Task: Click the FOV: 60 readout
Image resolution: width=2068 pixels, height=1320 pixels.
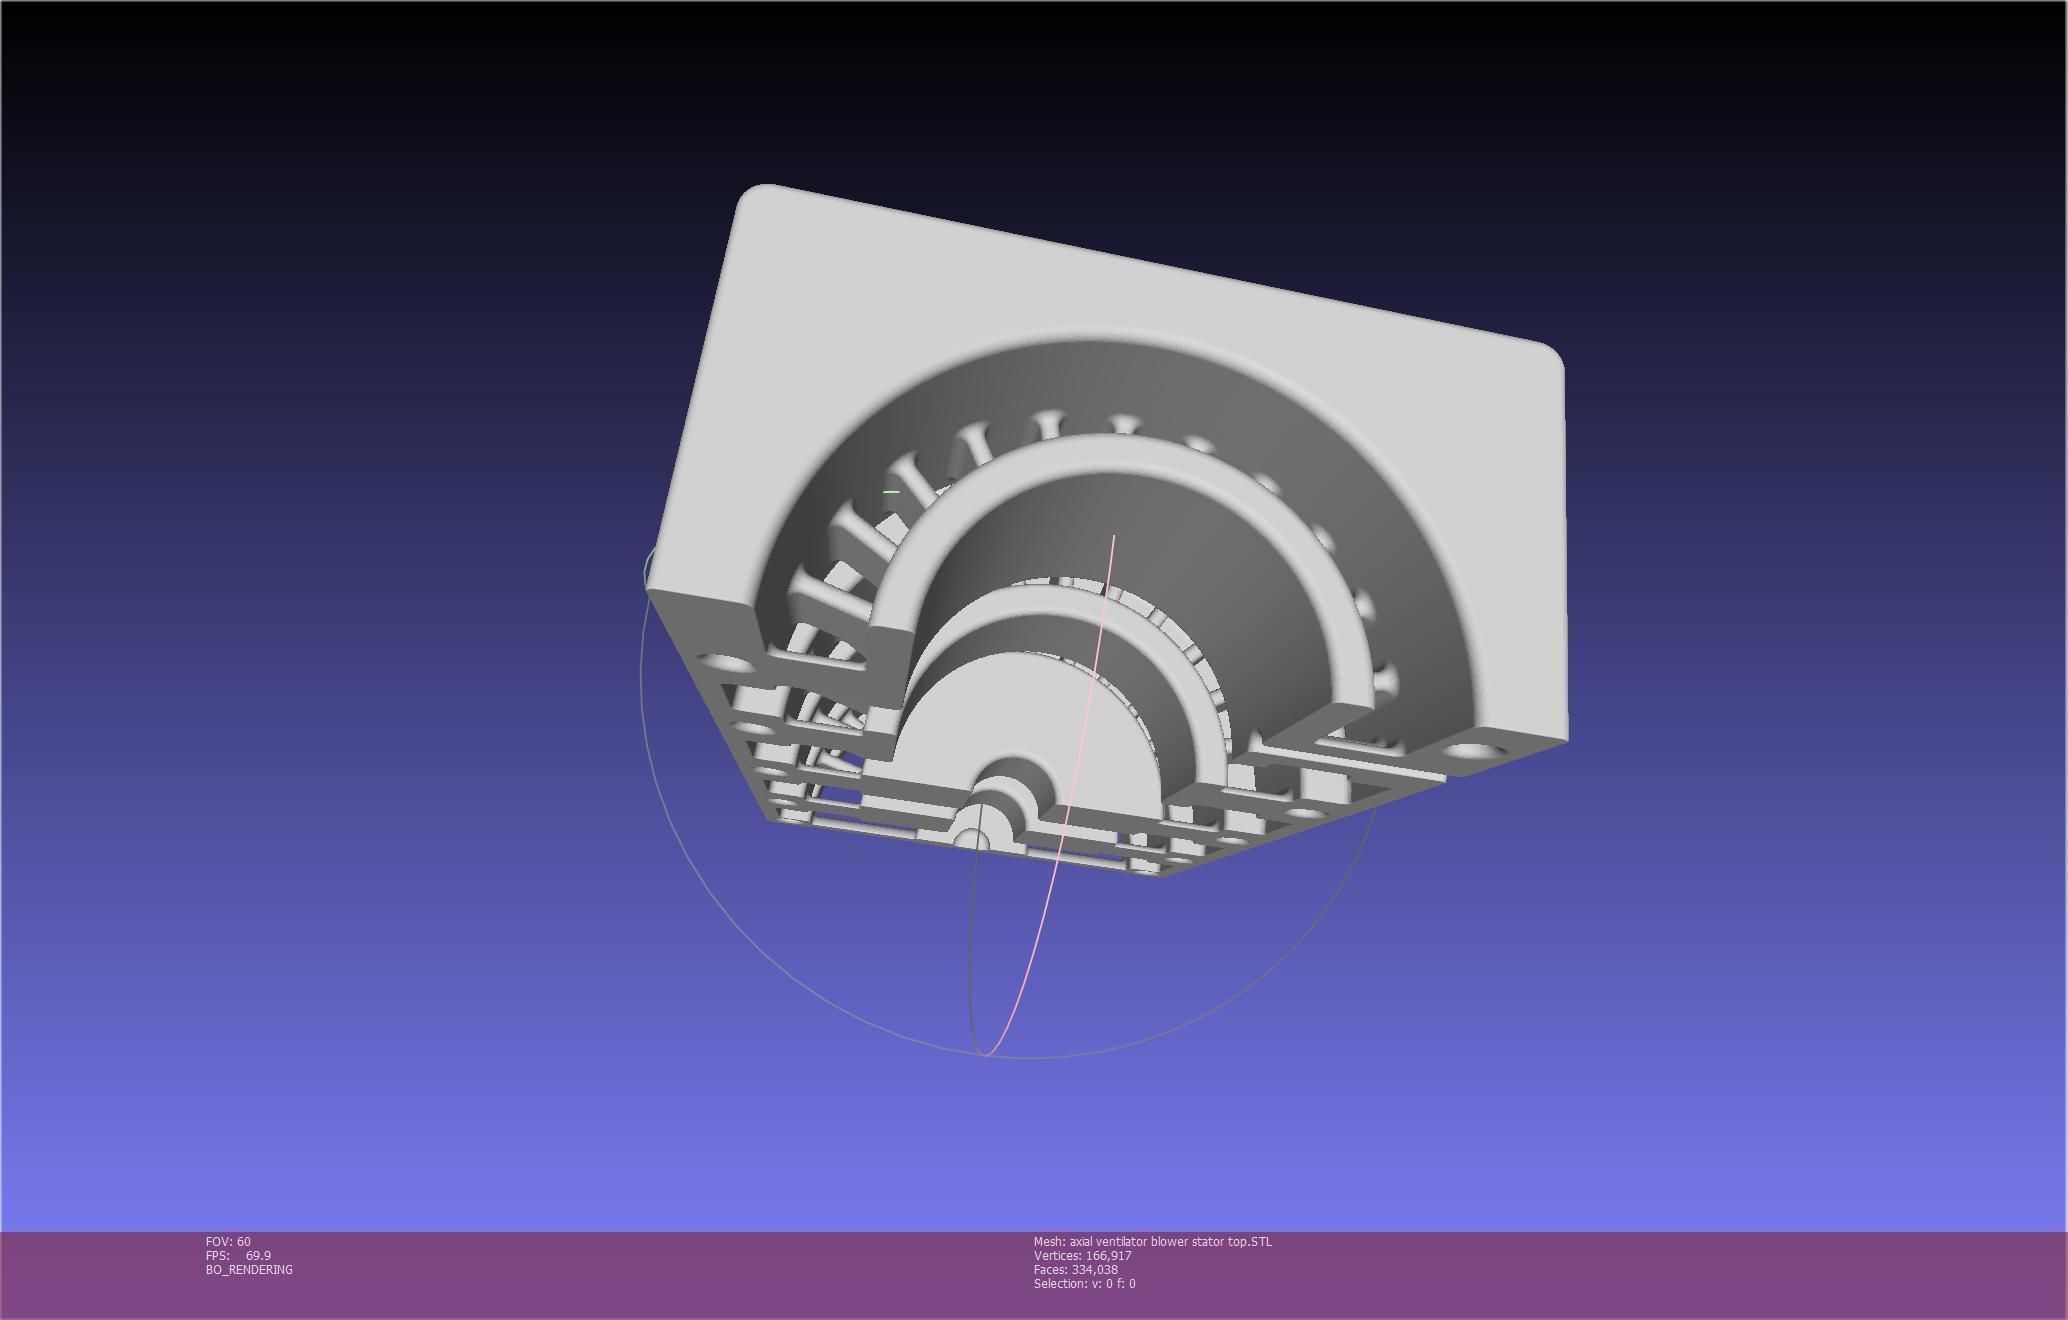Action: pyautogui.click(x=228, y=1241)
